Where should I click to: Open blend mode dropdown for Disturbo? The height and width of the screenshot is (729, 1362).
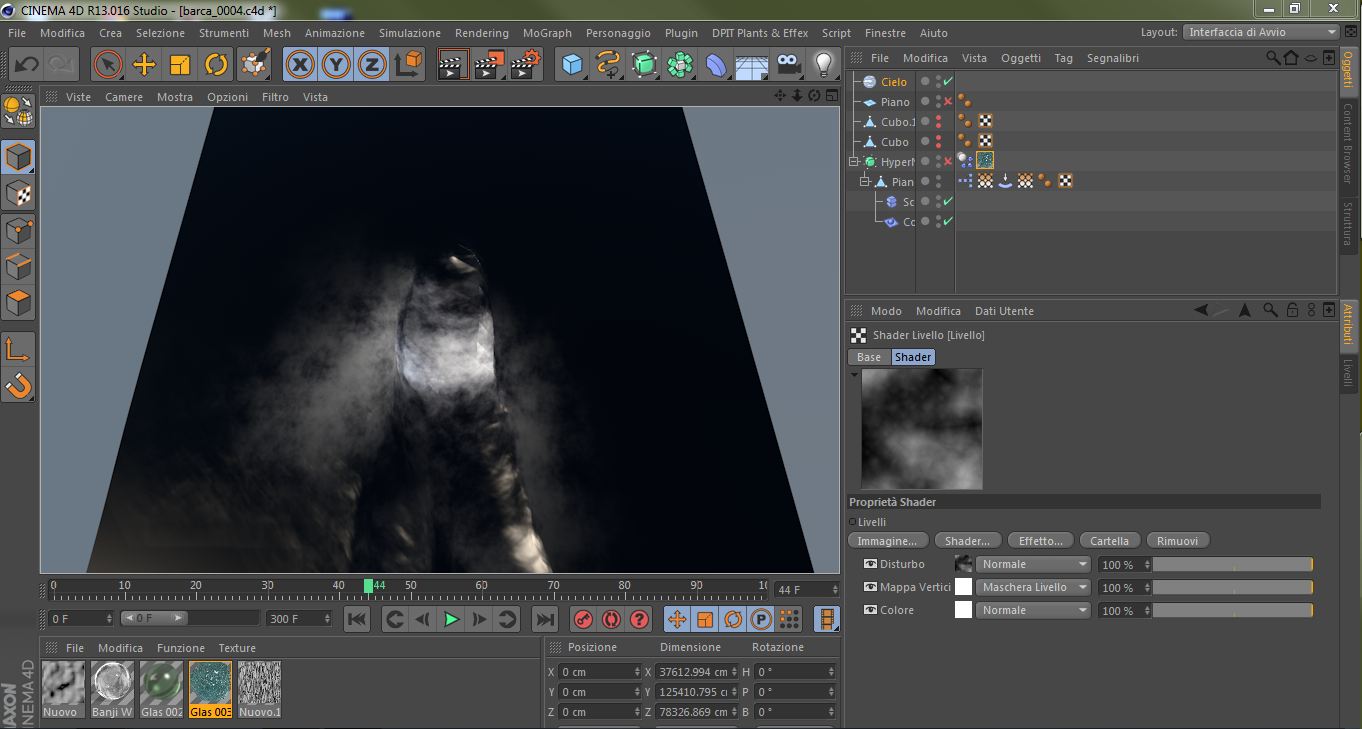tap(1033, 564)
